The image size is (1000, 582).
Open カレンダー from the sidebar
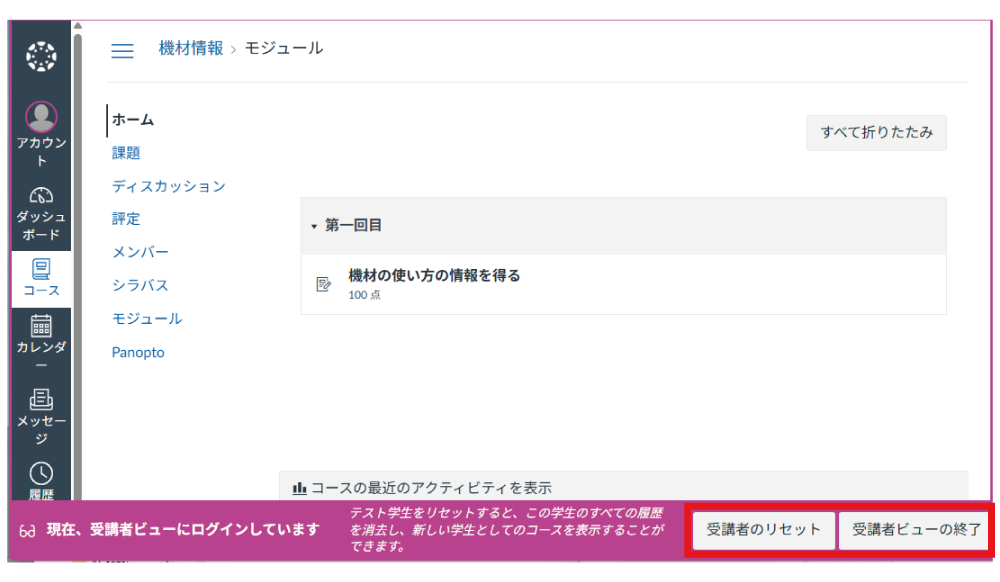[41, 327]
